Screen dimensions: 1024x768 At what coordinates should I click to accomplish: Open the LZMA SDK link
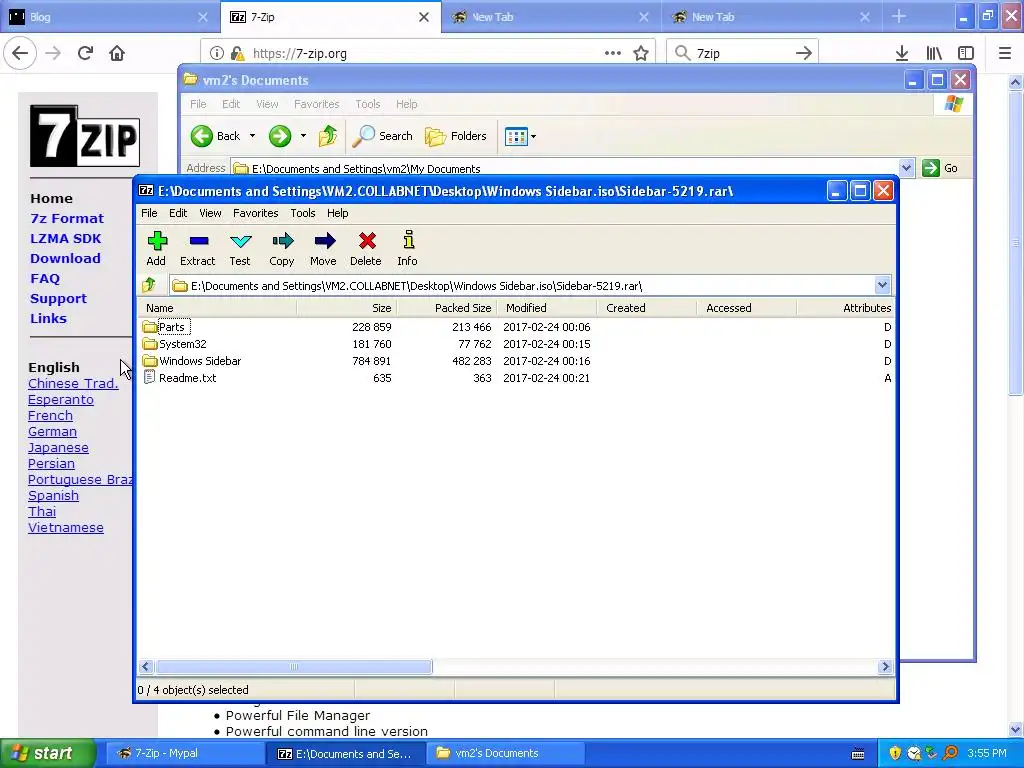click(x=65, y=238)
